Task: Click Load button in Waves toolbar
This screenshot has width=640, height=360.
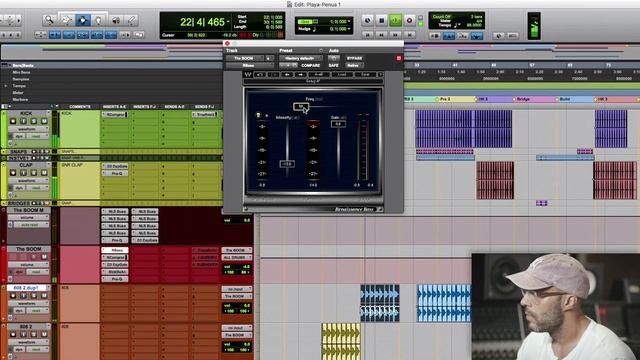Action: [x=342, y=74]
